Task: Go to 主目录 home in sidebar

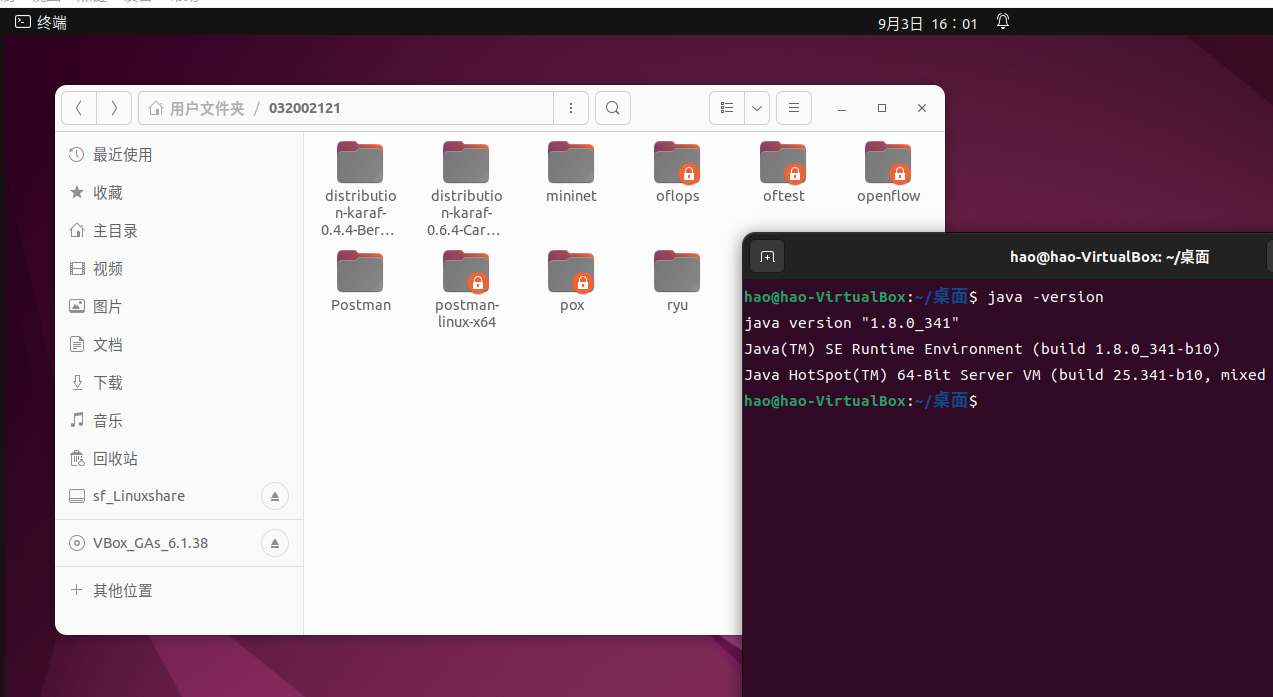Action: pos(179,231)
